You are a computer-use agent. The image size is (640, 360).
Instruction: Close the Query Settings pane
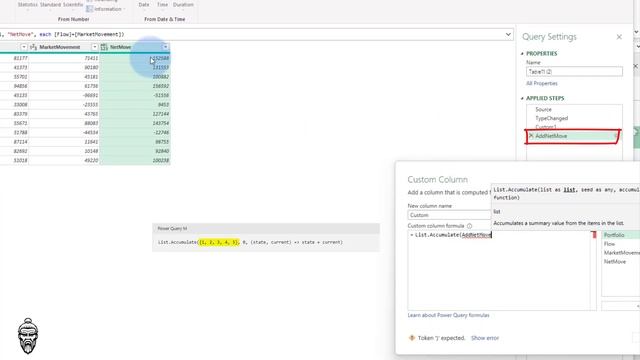[x=619, y=37]
